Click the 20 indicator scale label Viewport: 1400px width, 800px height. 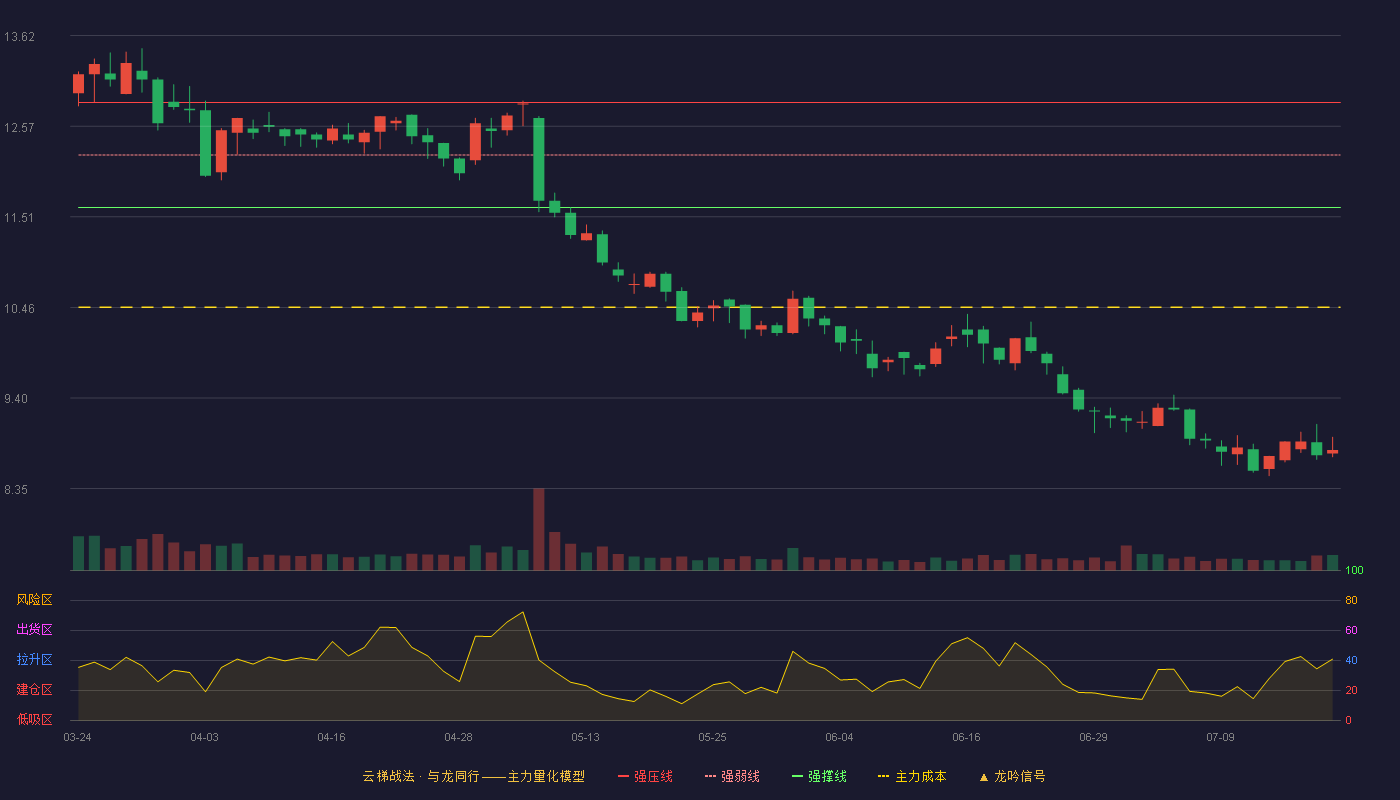(x=1351, y=690)
